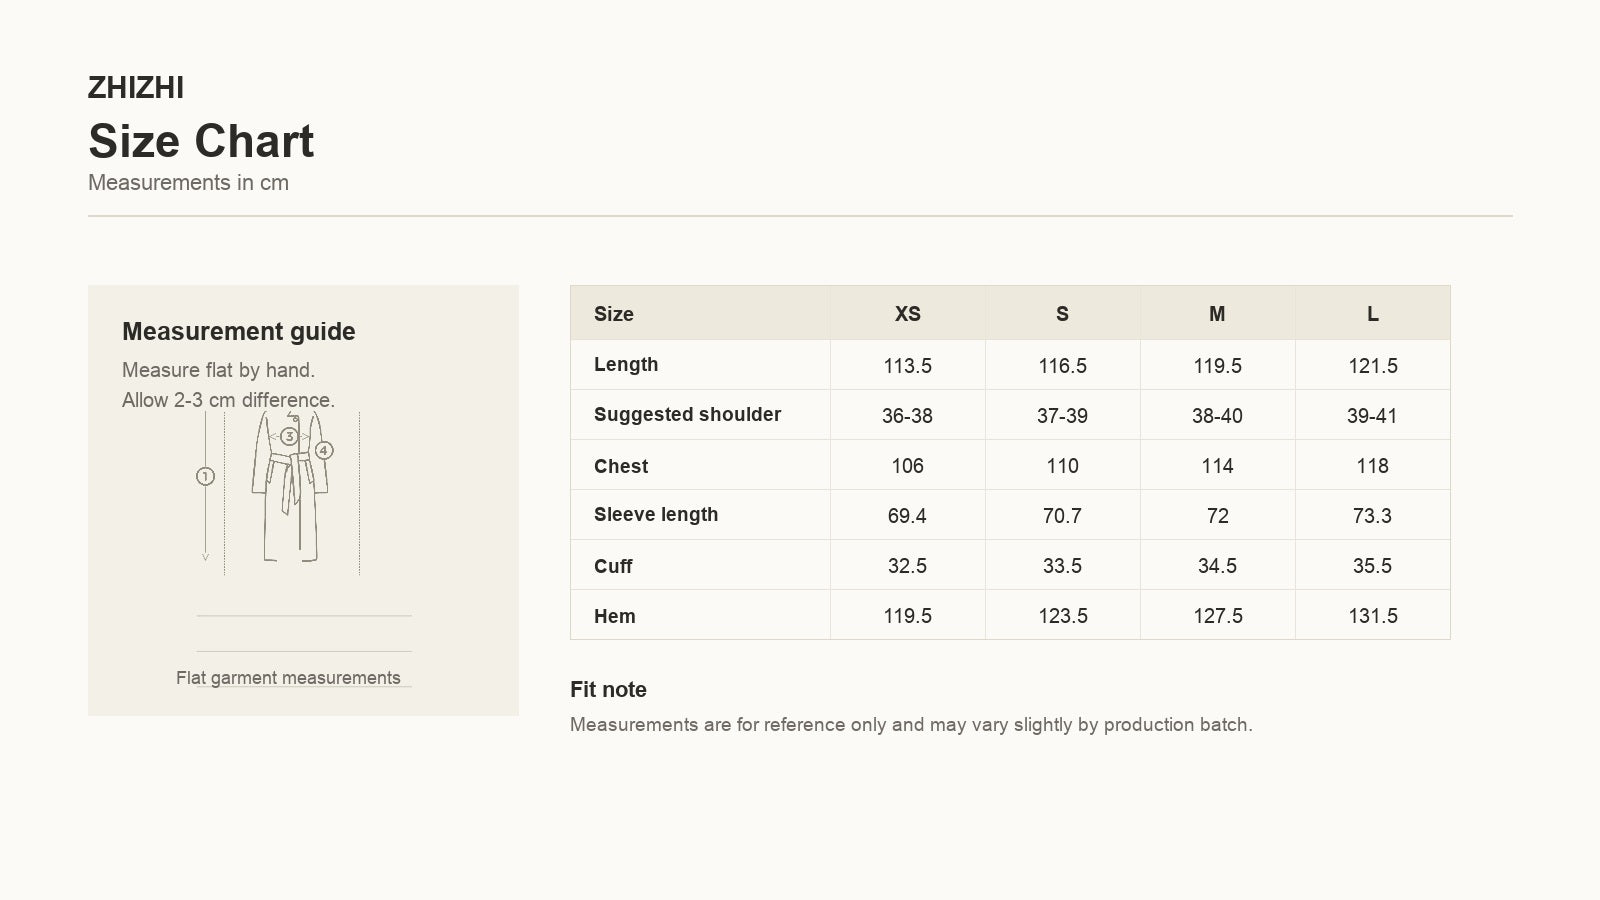Click the Sleeve length row label
The height and width of the screenshot is (900, 1600).
coord(656,515)
